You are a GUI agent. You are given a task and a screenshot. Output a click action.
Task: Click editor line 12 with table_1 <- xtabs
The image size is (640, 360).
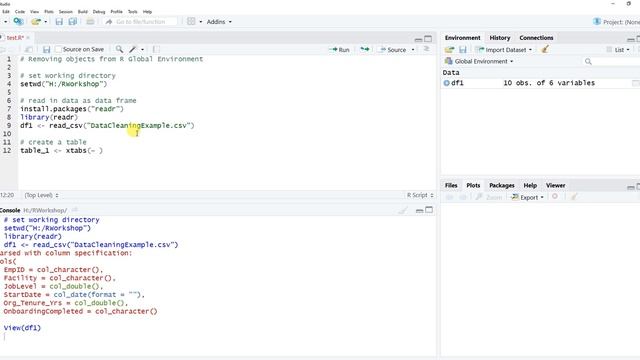61,151
